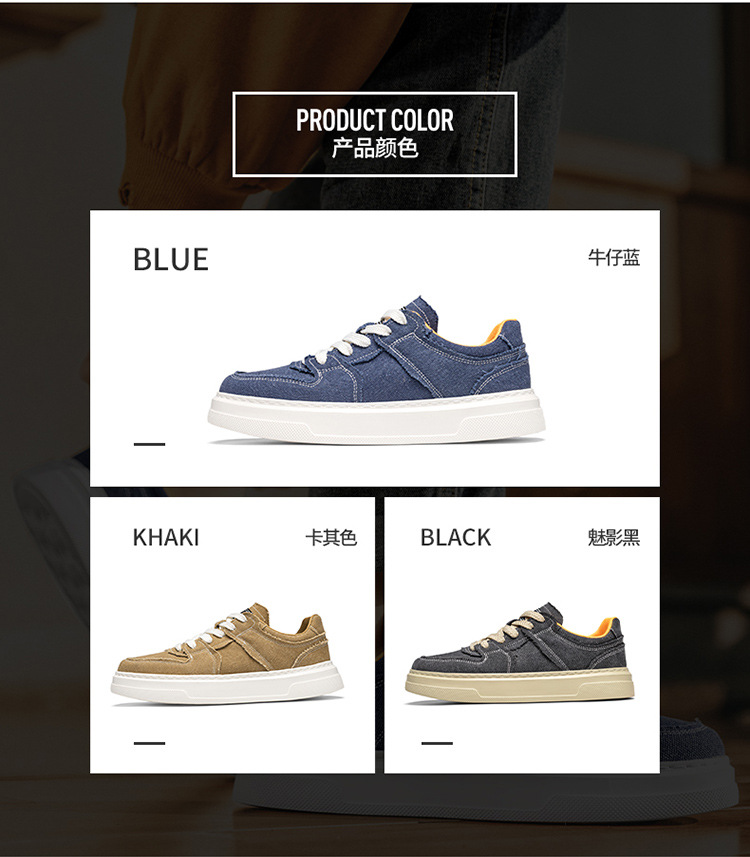Click the khaki sneaker image
This screenshot has width=750, height=857.
227,654
